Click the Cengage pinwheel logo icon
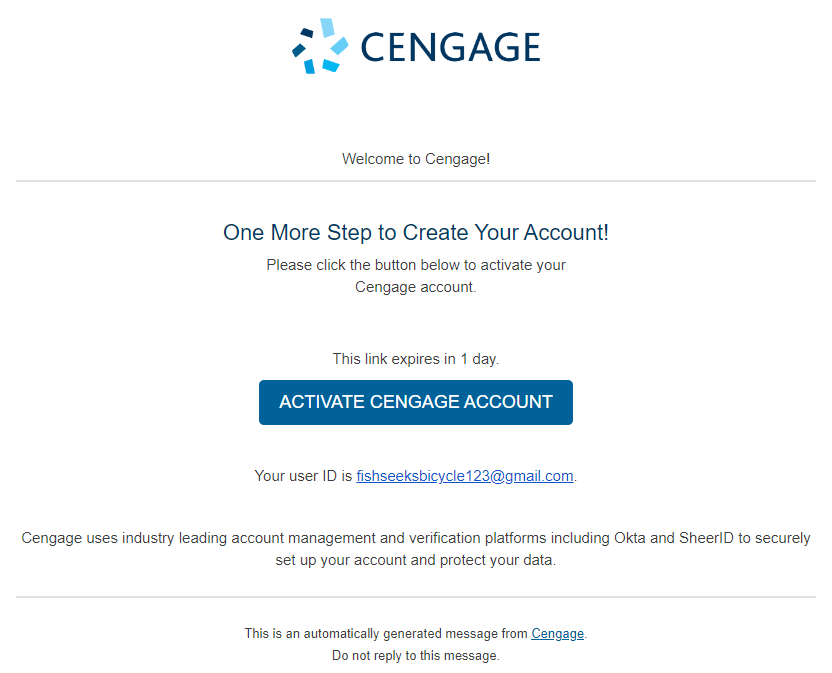The image size is (832, 673). coord(320,46)
